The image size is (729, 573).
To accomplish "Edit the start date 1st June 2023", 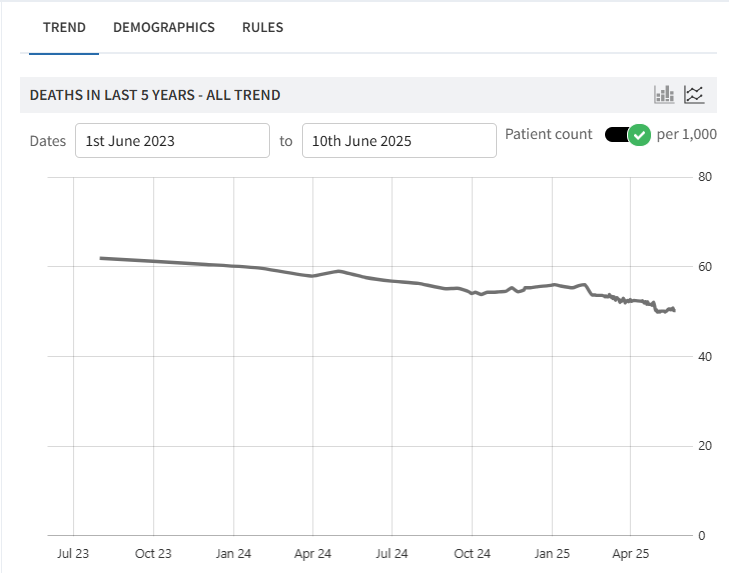I will coord(172,140).
